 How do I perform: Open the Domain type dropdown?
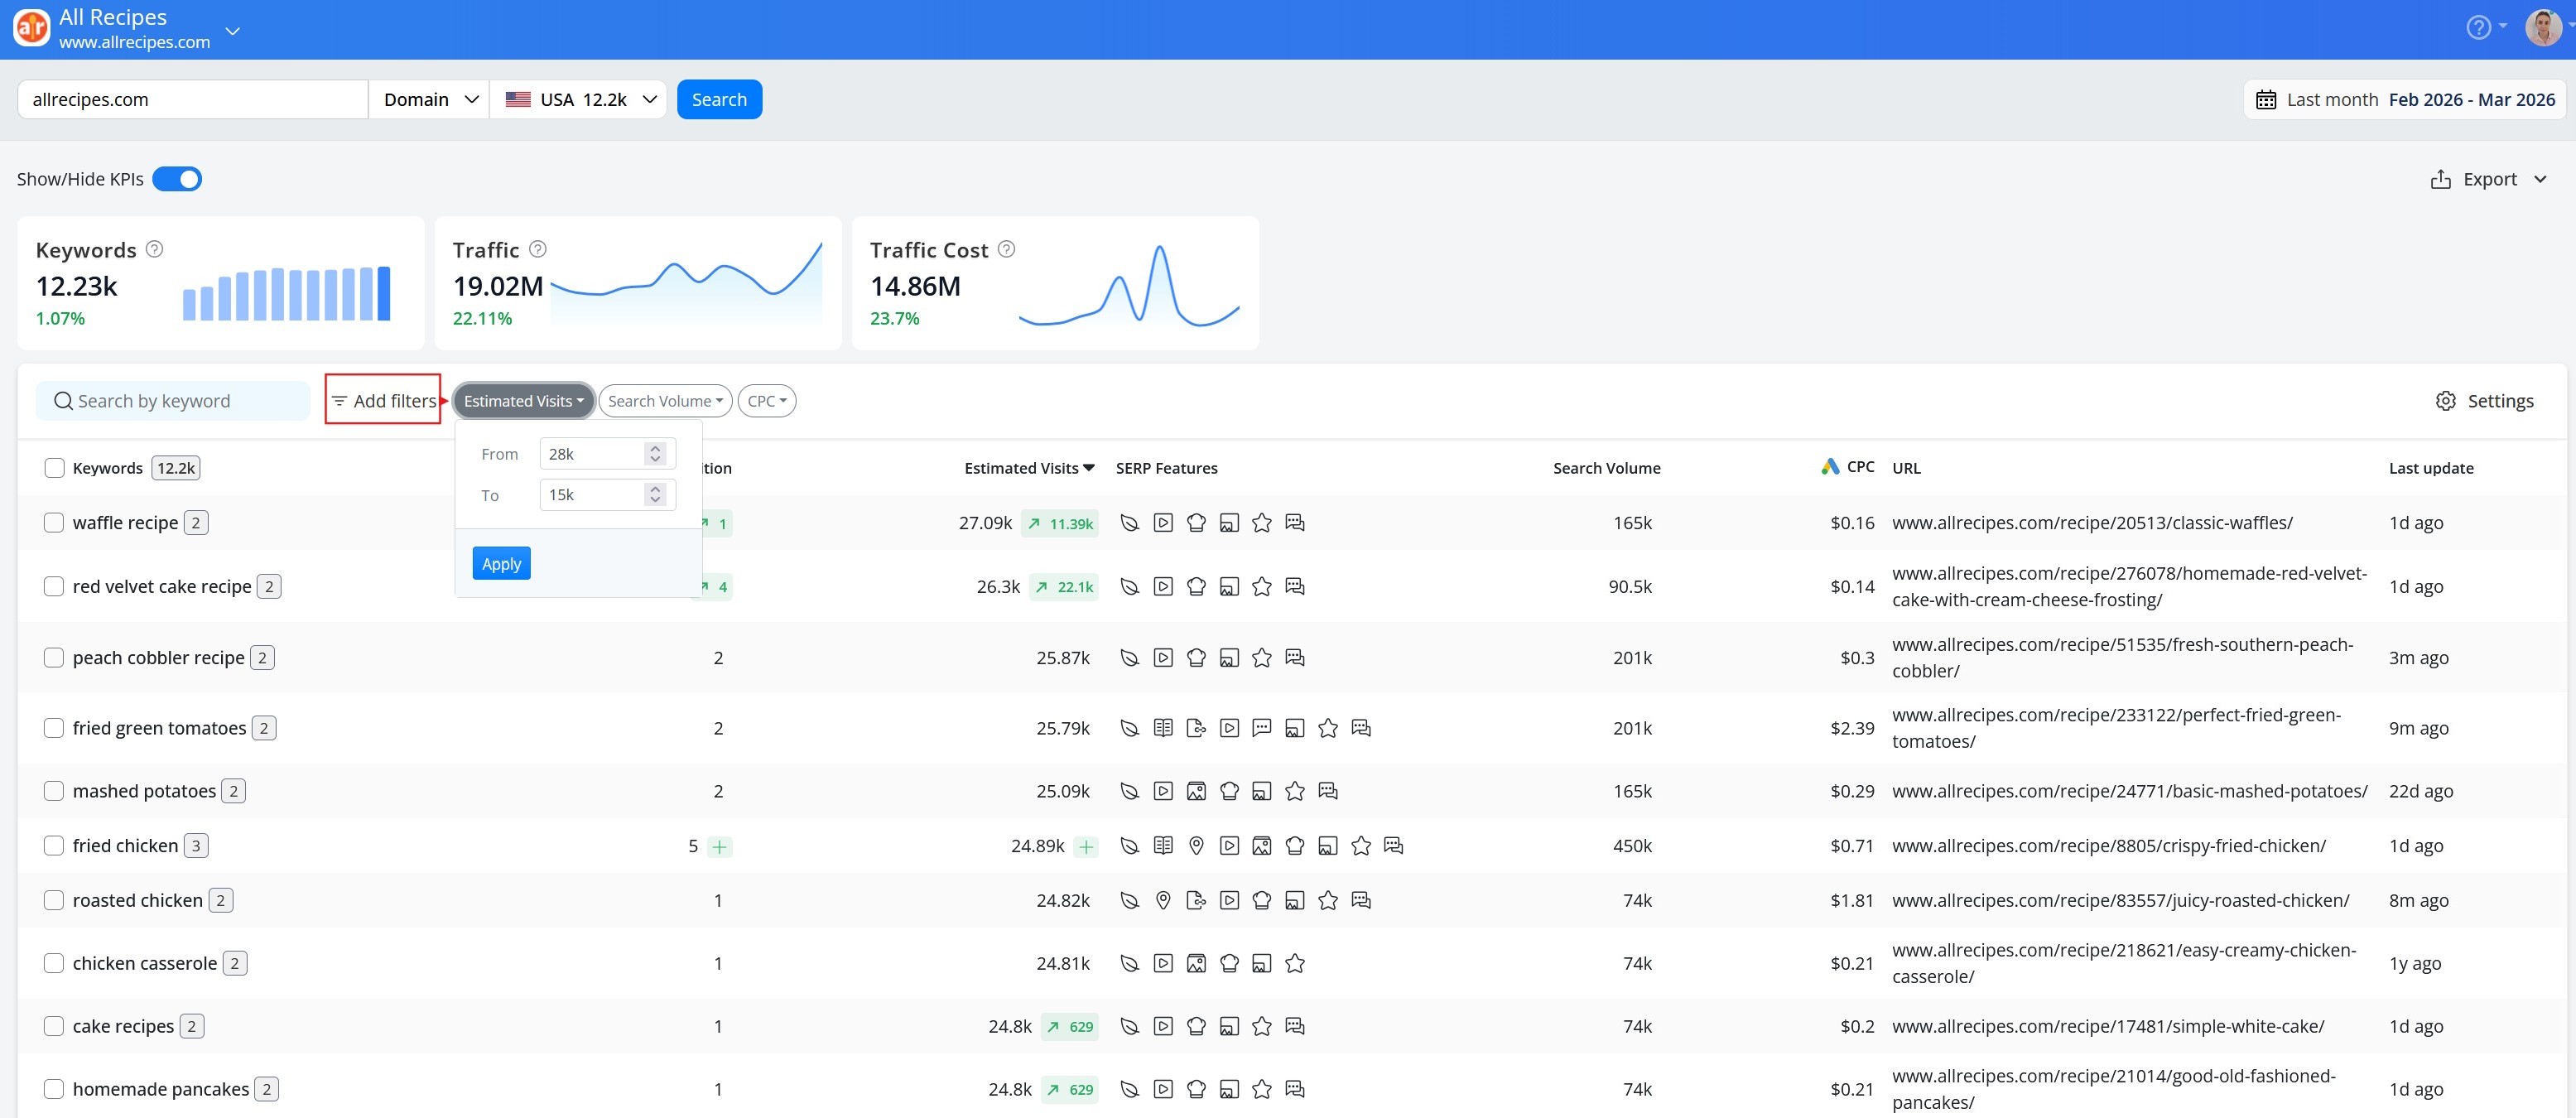pyautogui.click(x=430, y=100)
